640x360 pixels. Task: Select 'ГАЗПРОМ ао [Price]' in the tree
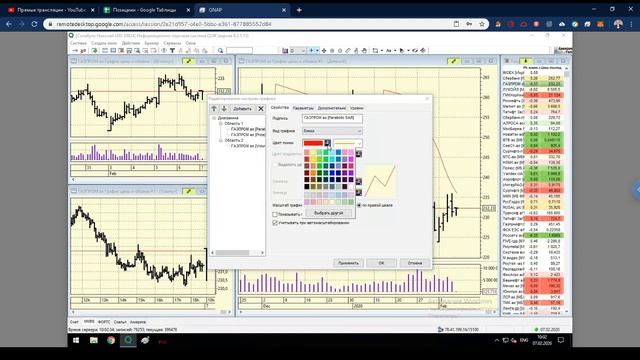248,135
